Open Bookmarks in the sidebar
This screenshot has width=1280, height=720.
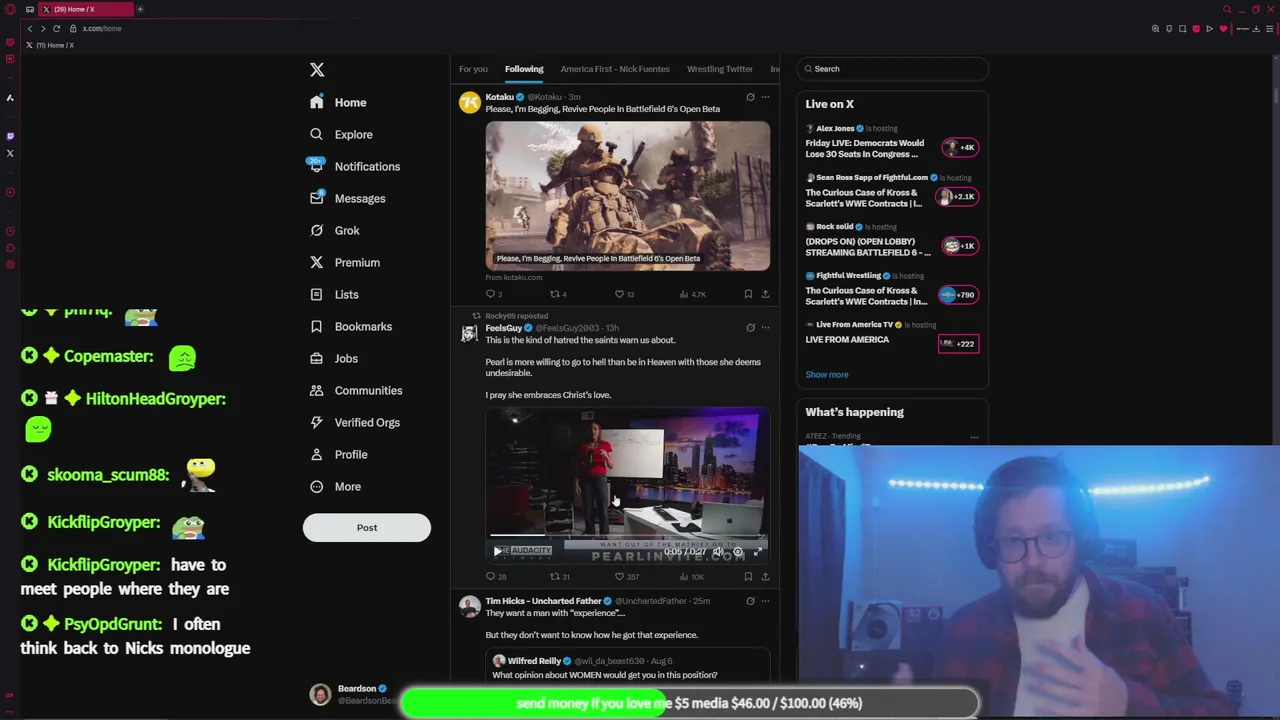[x=351, y=326]
